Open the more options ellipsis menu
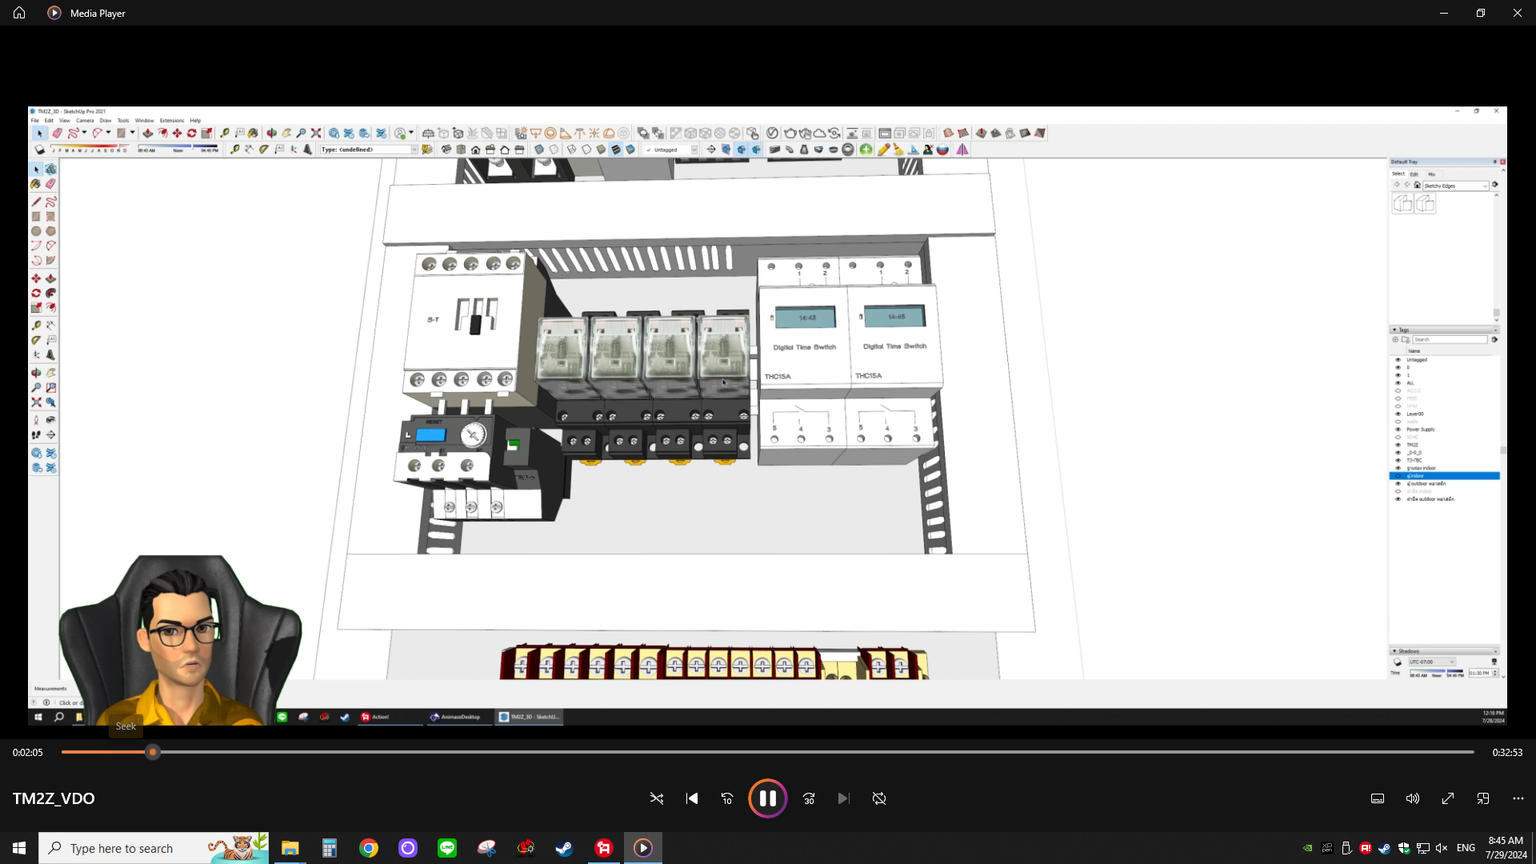The width and height of the screenshot is (1536, 864). coord(1518,798)
